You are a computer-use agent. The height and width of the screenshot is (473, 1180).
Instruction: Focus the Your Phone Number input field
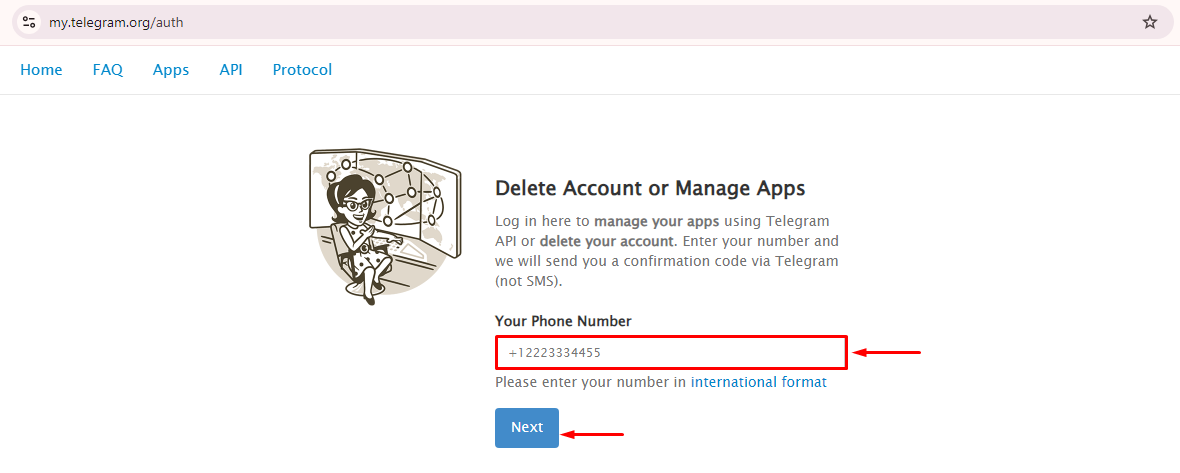(x=671, y=353)
